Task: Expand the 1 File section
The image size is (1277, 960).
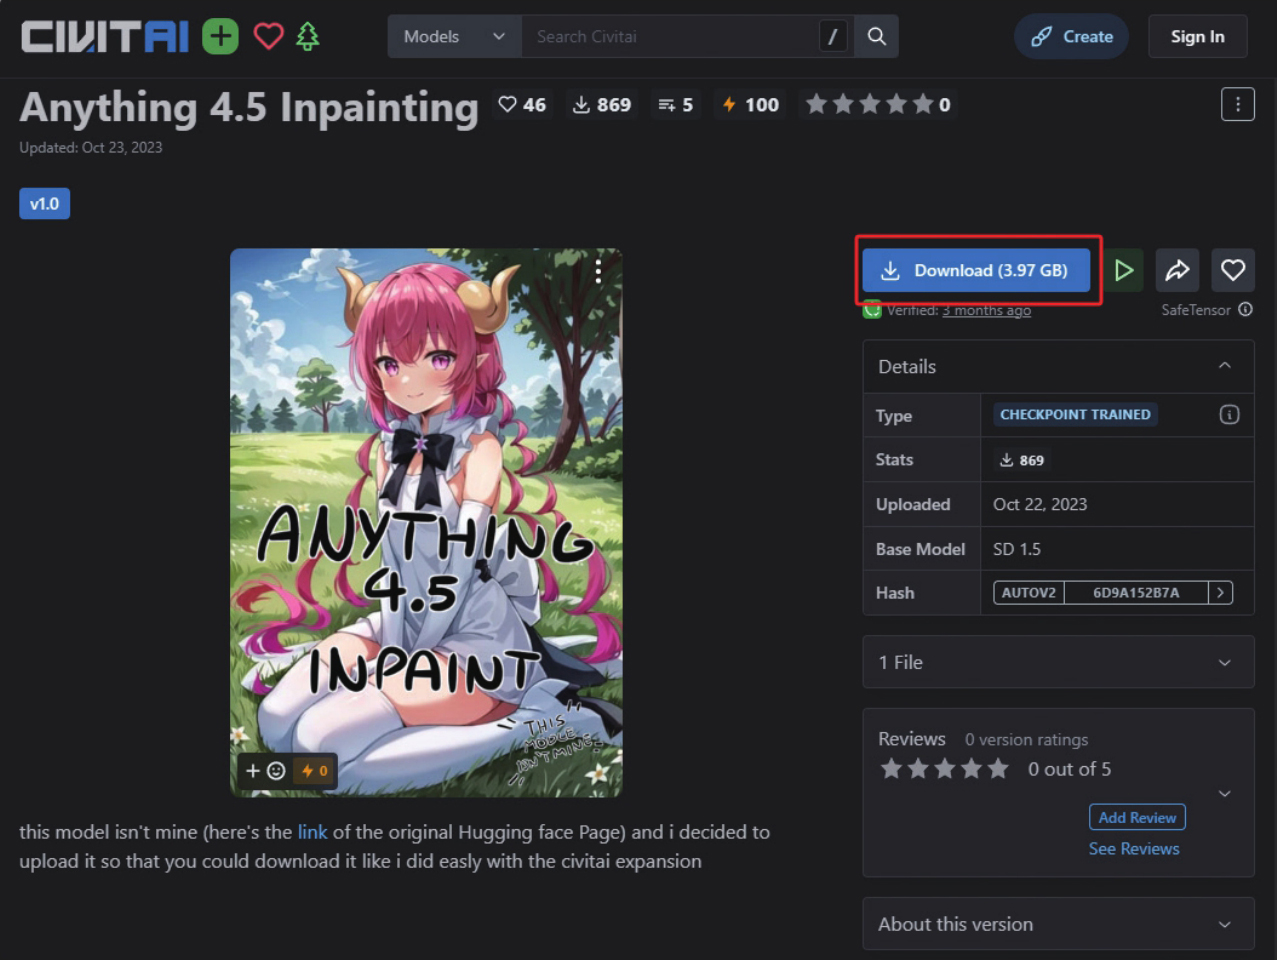Action: tap(1058, 662)
